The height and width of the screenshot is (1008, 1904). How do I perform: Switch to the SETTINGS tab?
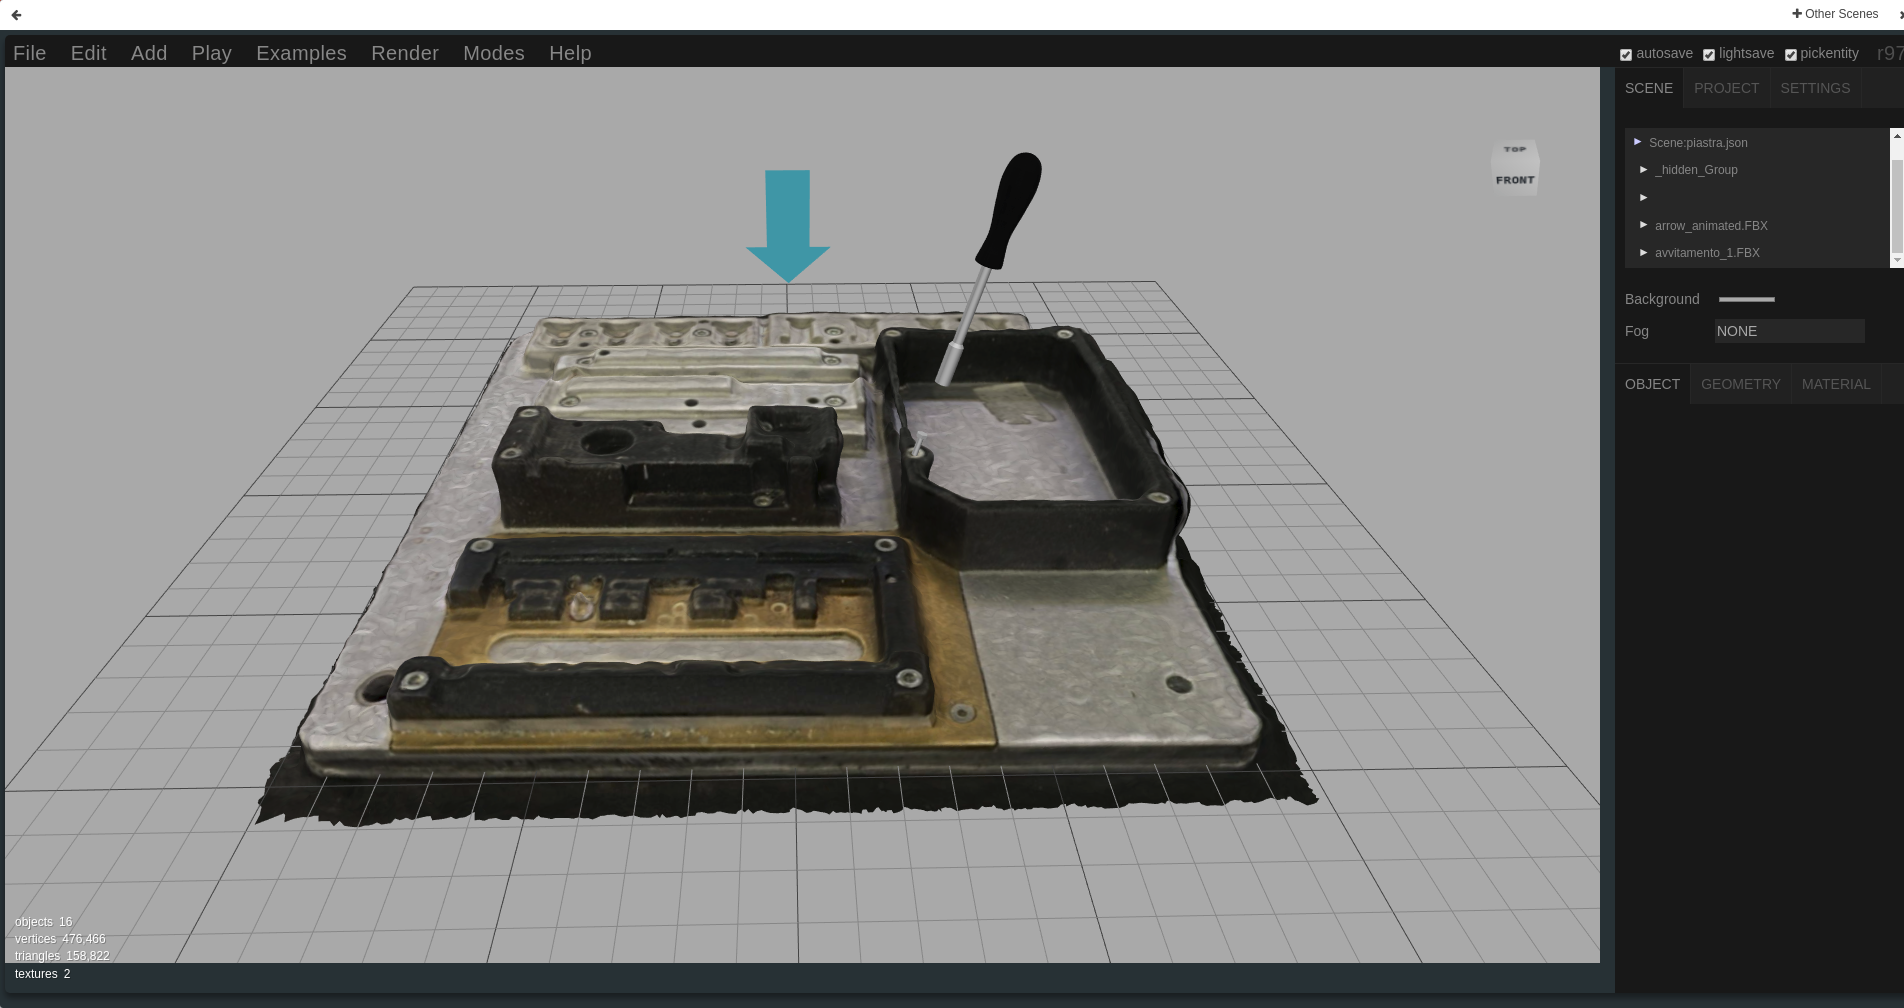click(1815, 88)
